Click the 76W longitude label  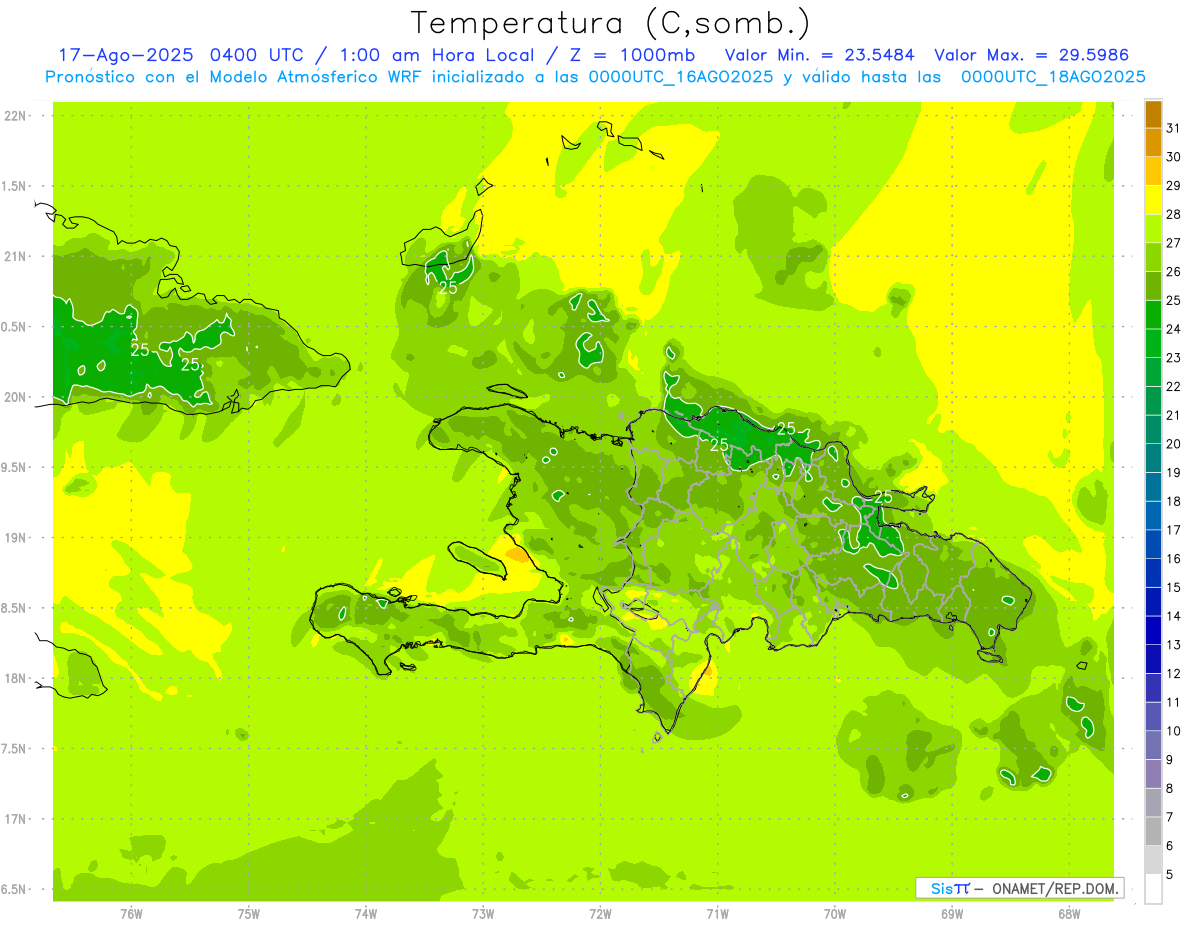coord(131,914)
